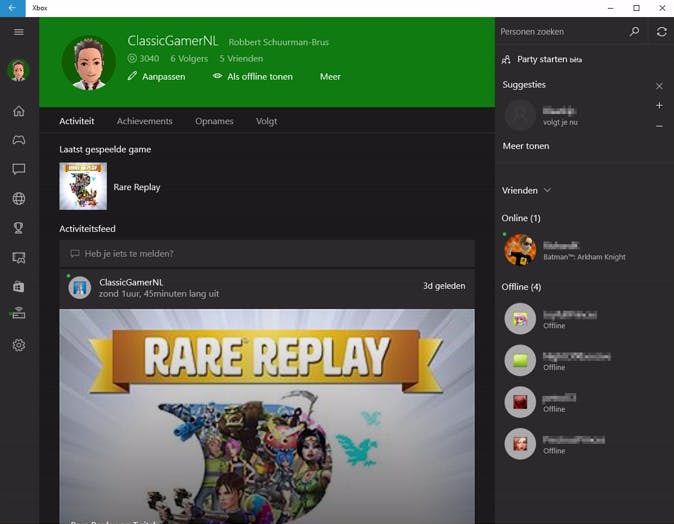Refresh the friends list
The image size is (674, 524).
[662, 32]
